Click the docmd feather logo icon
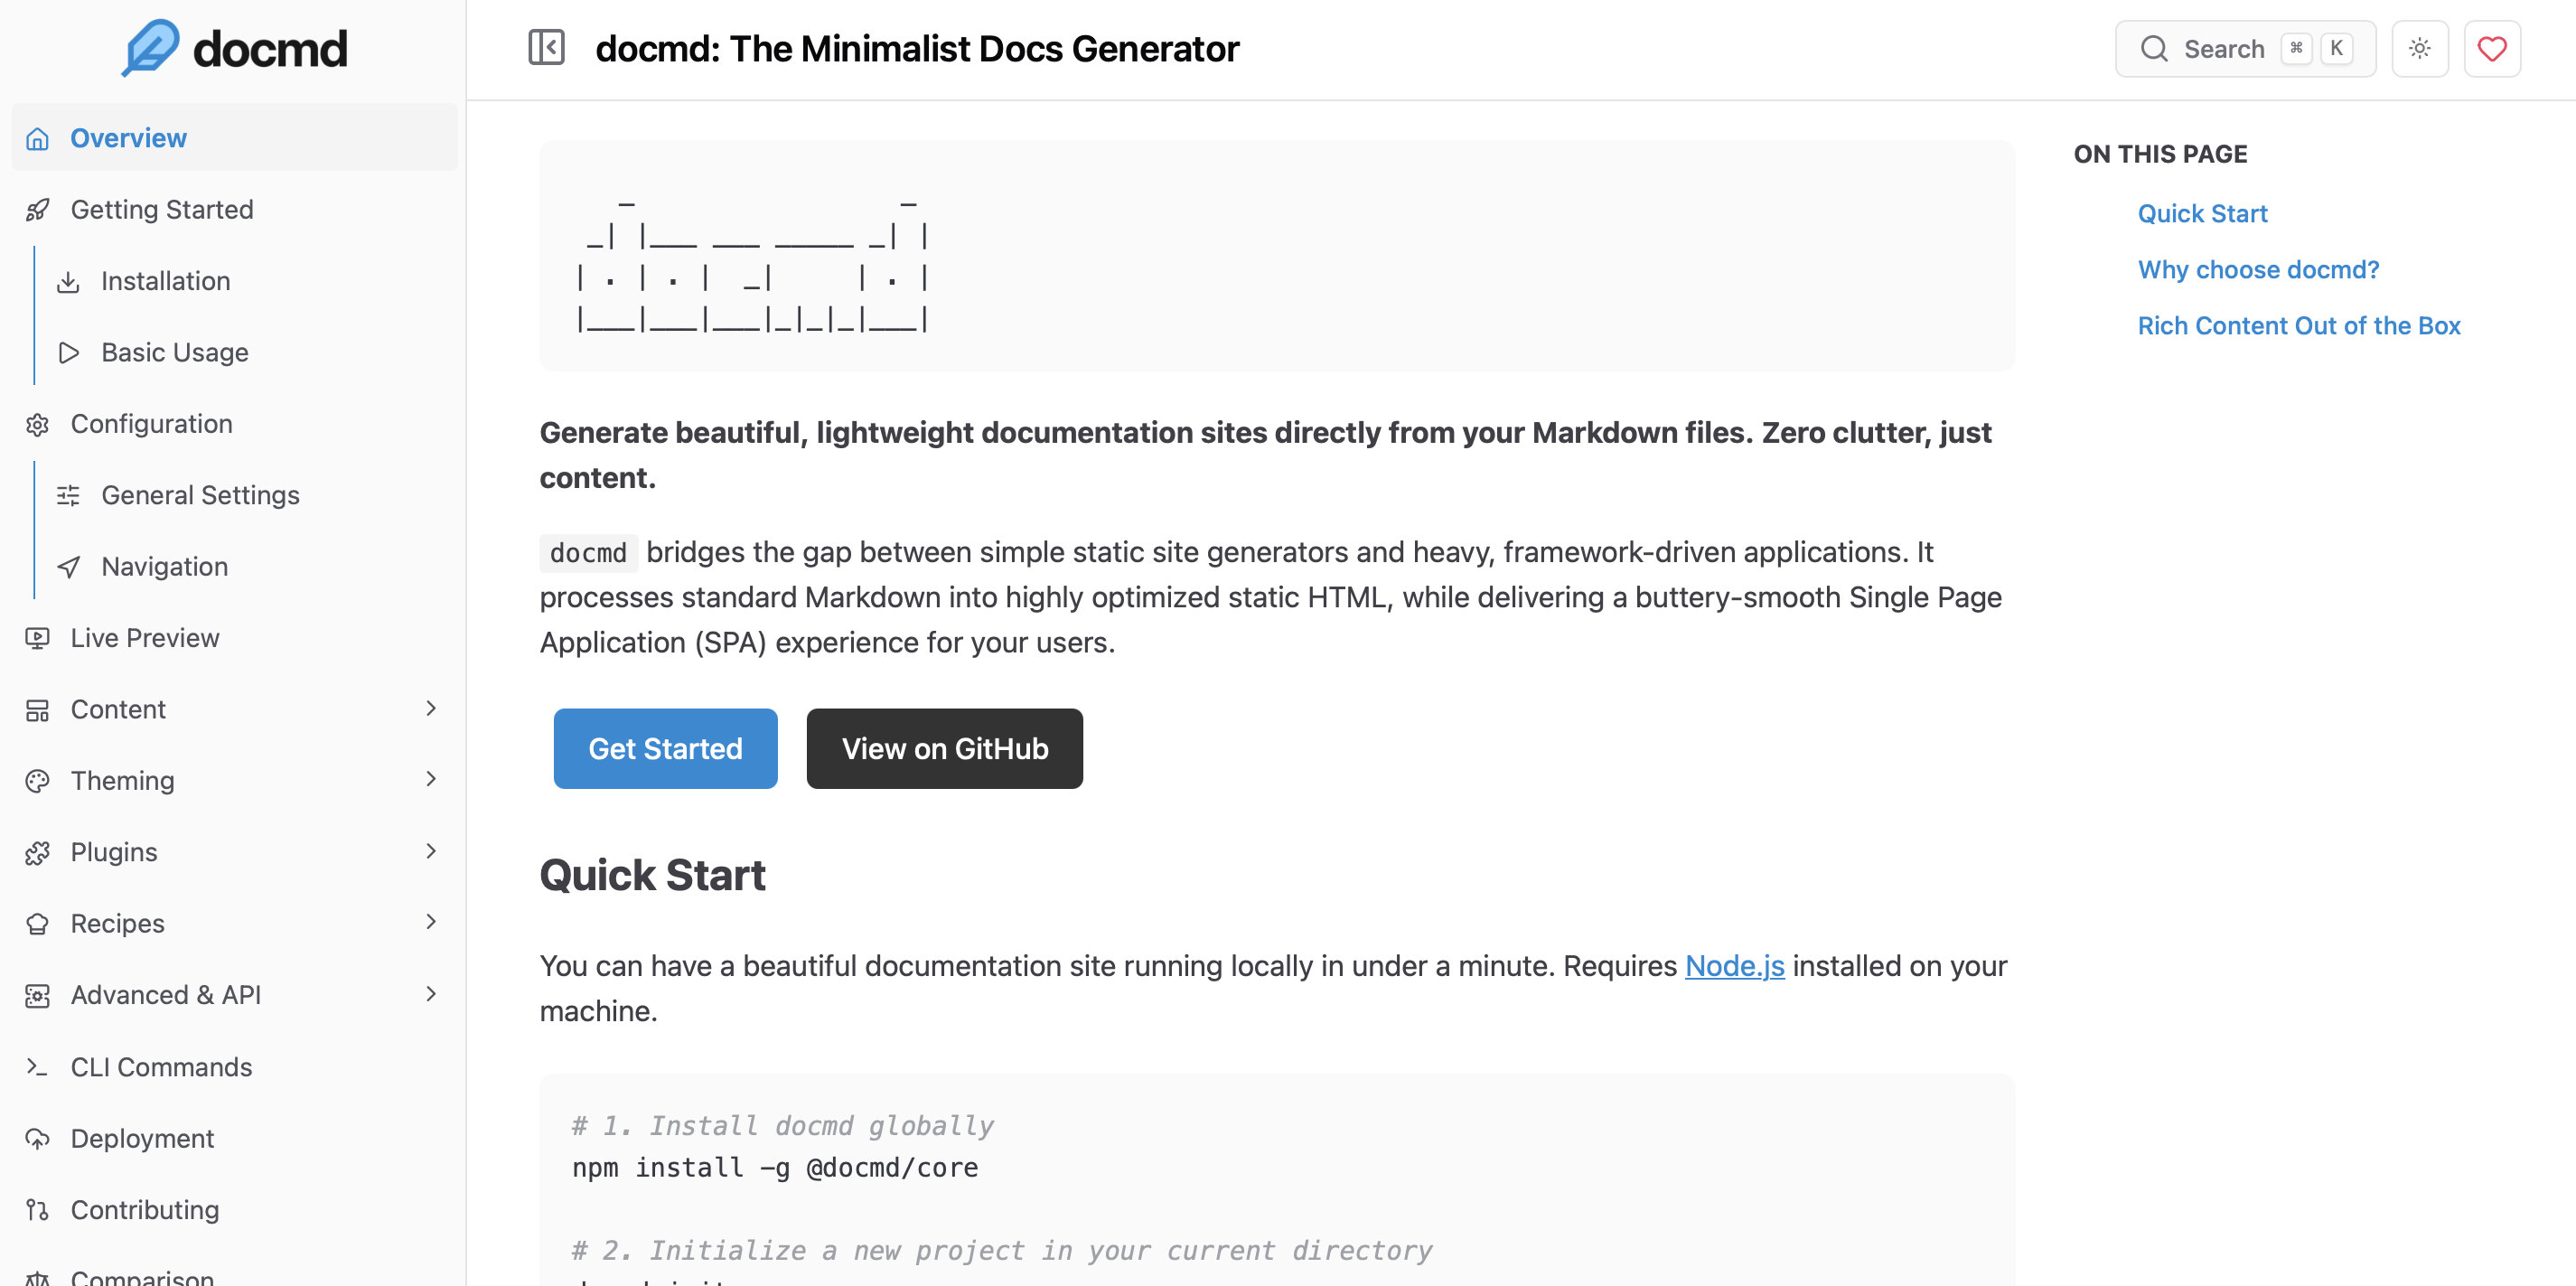The width and height of the screenshot is (2576, 1286). pos(150,47)
